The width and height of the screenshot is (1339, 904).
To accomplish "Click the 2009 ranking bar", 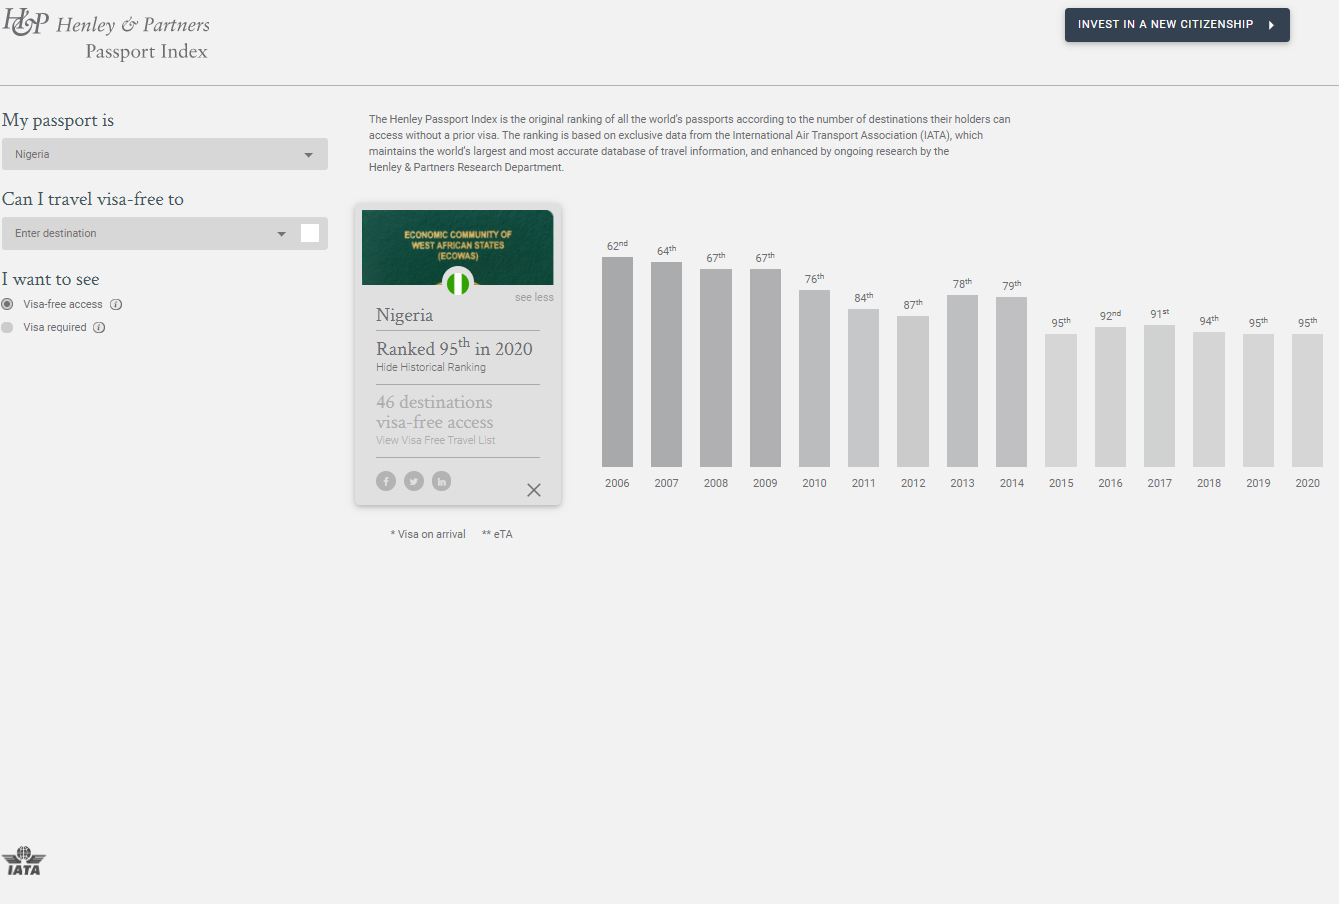I will (x=765, y=368).
